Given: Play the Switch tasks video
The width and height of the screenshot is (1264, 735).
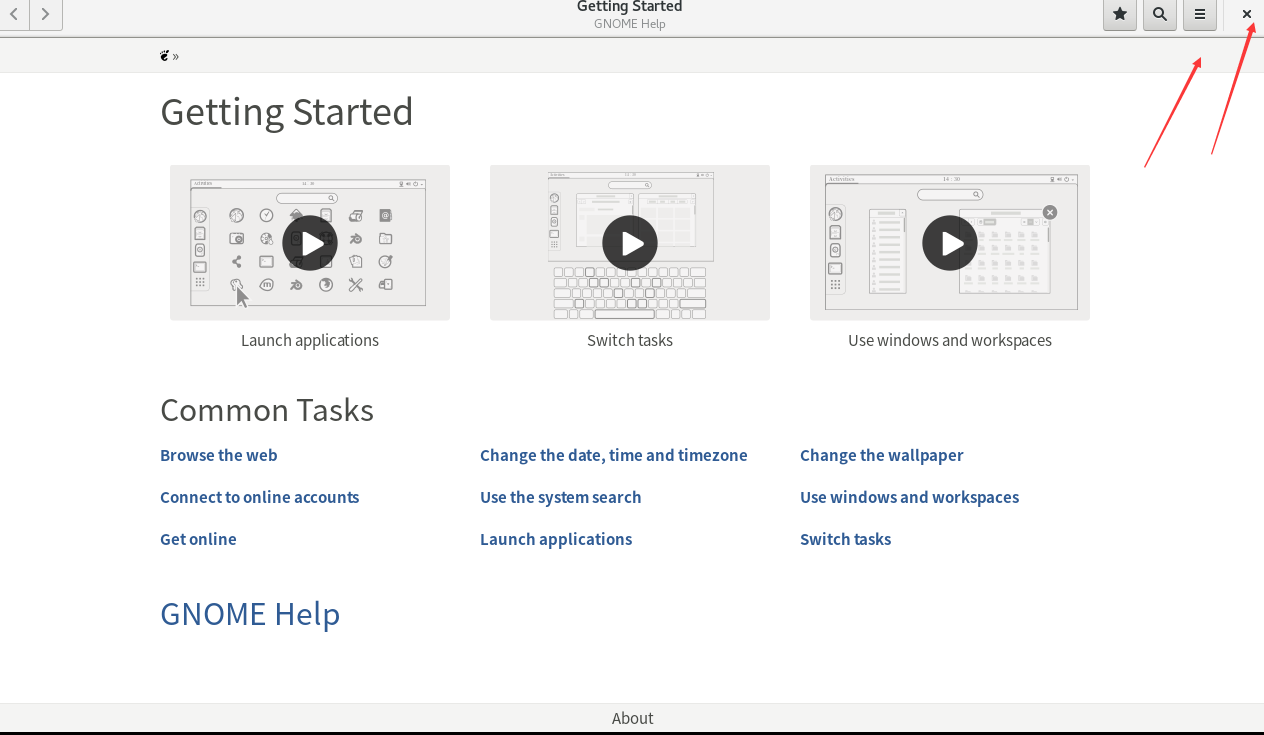Looking at the screenshot, I should 630,243.
